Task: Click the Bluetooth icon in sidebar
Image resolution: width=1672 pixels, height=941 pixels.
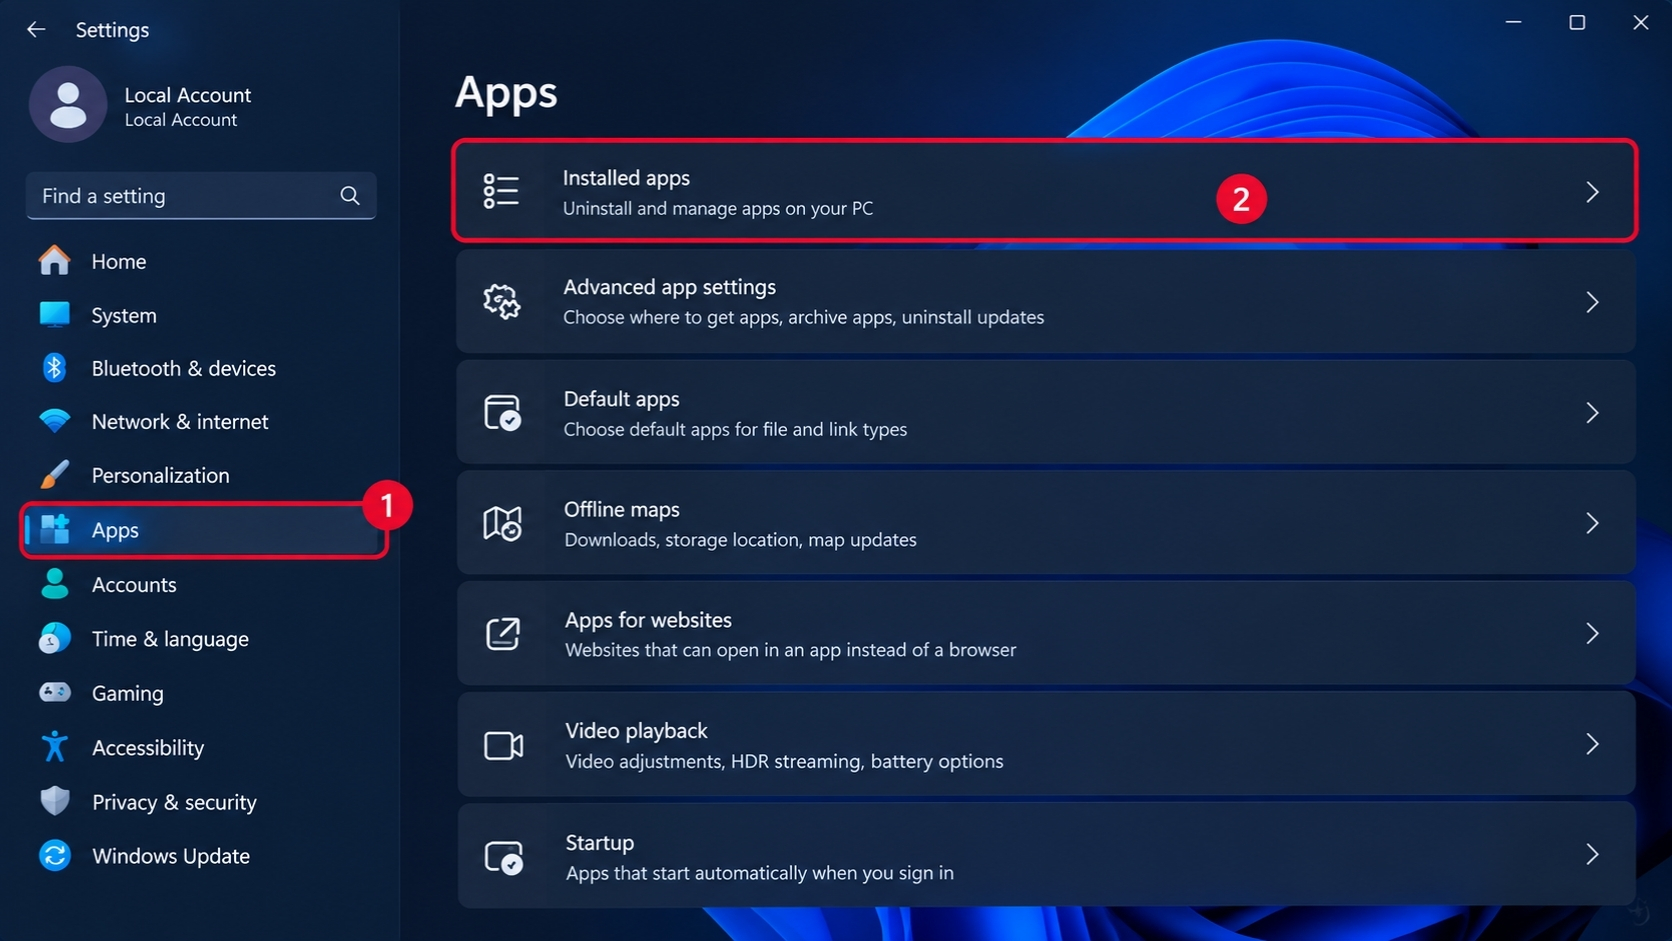Action: (55, 367)
